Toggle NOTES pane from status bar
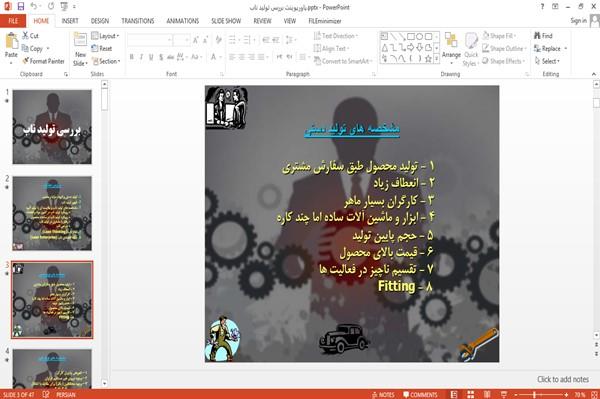Image resolution: width=600 pixels, height=399 pixels. (383, 394)
